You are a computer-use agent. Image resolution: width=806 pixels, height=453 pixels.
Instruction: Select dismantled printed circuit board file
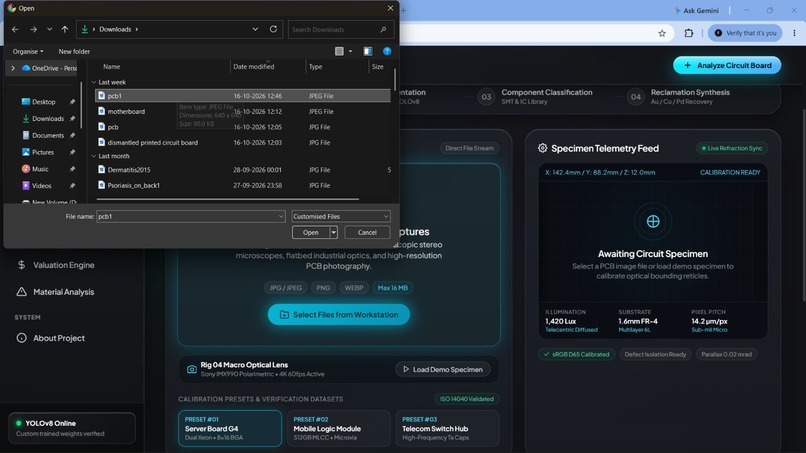pos(243,142)
